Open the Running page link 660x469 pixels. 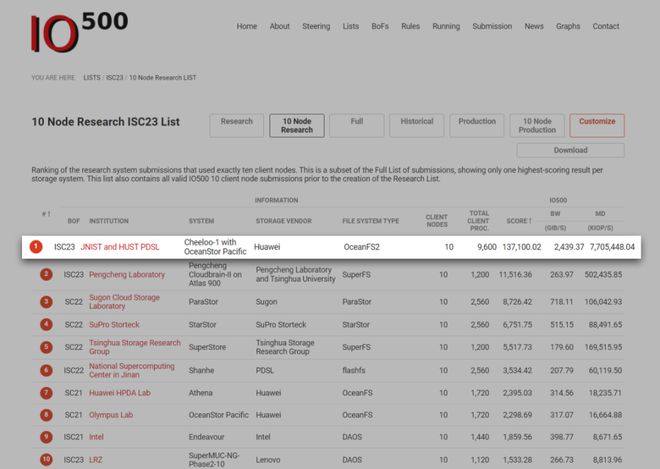coord(446,26)
